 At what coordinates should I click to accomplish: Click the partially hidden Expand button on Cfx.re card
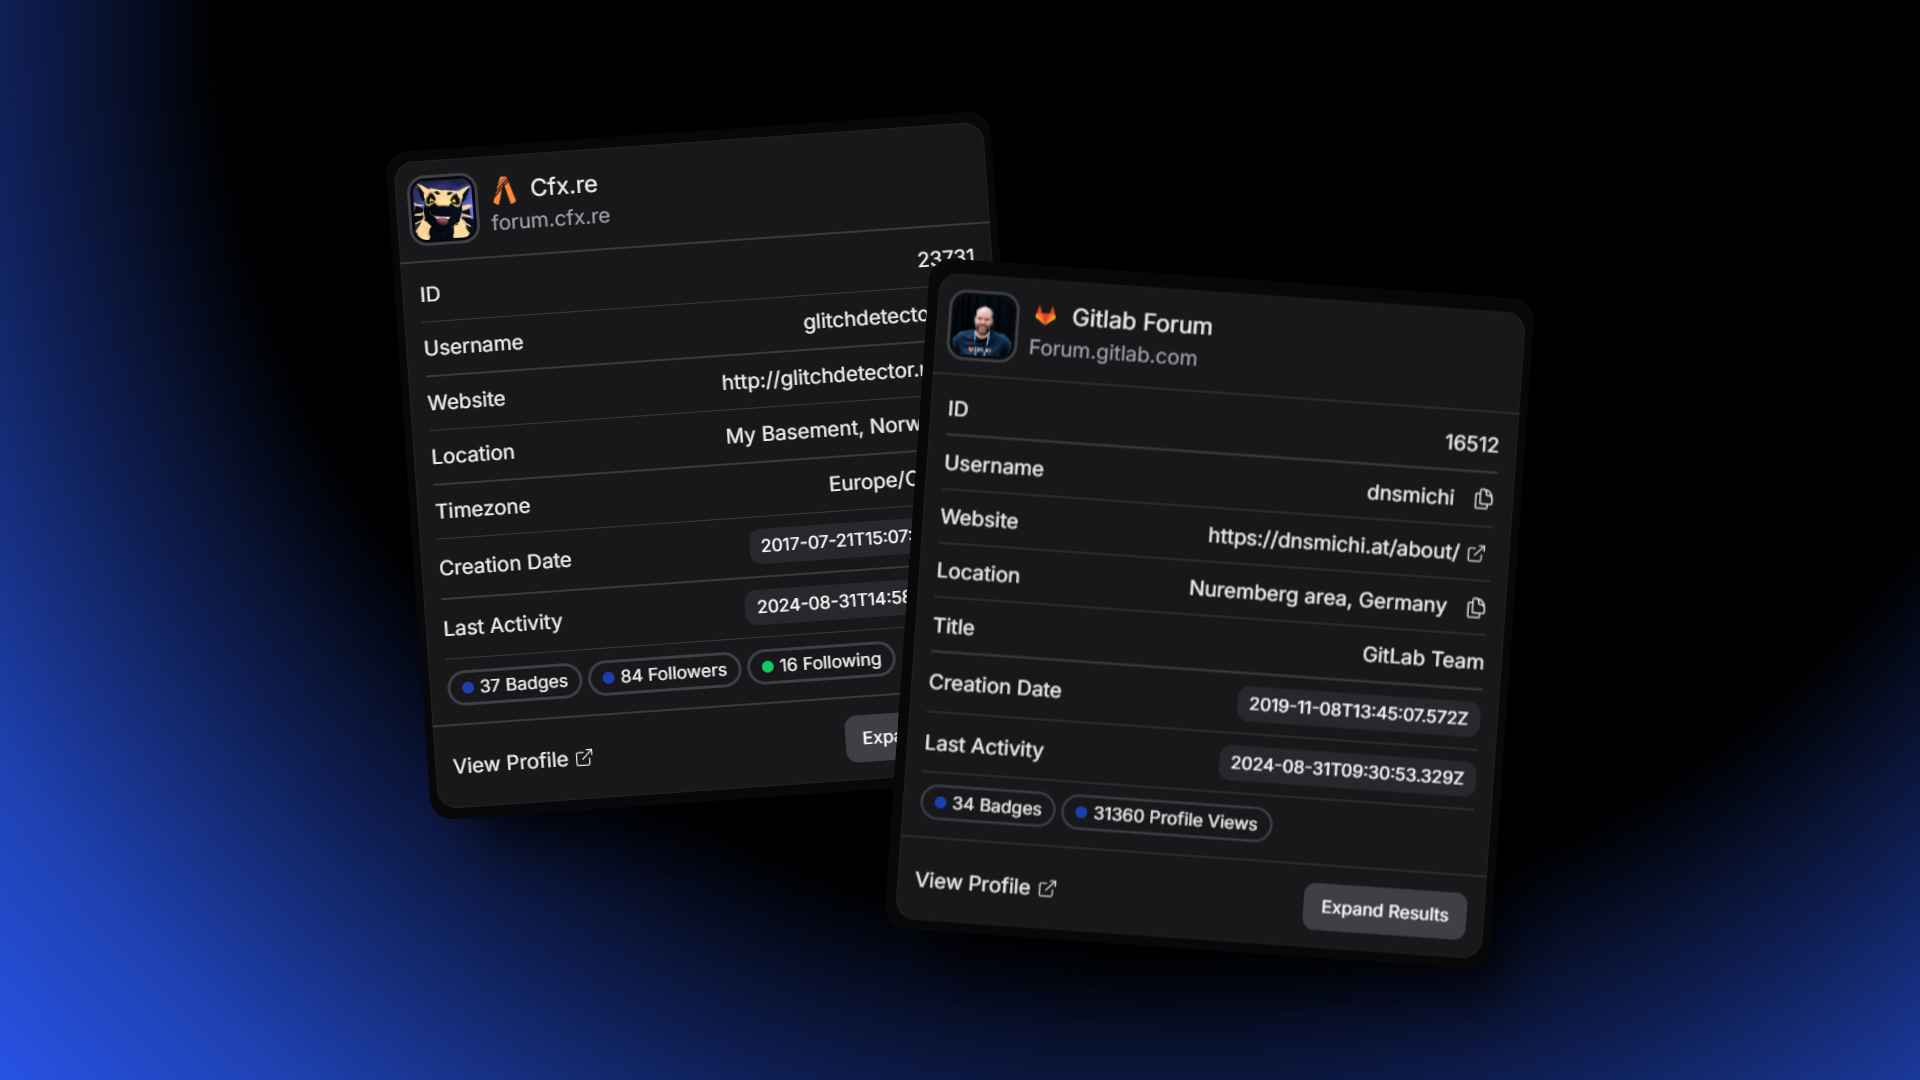pyautogui.click(x=872, y=738)
